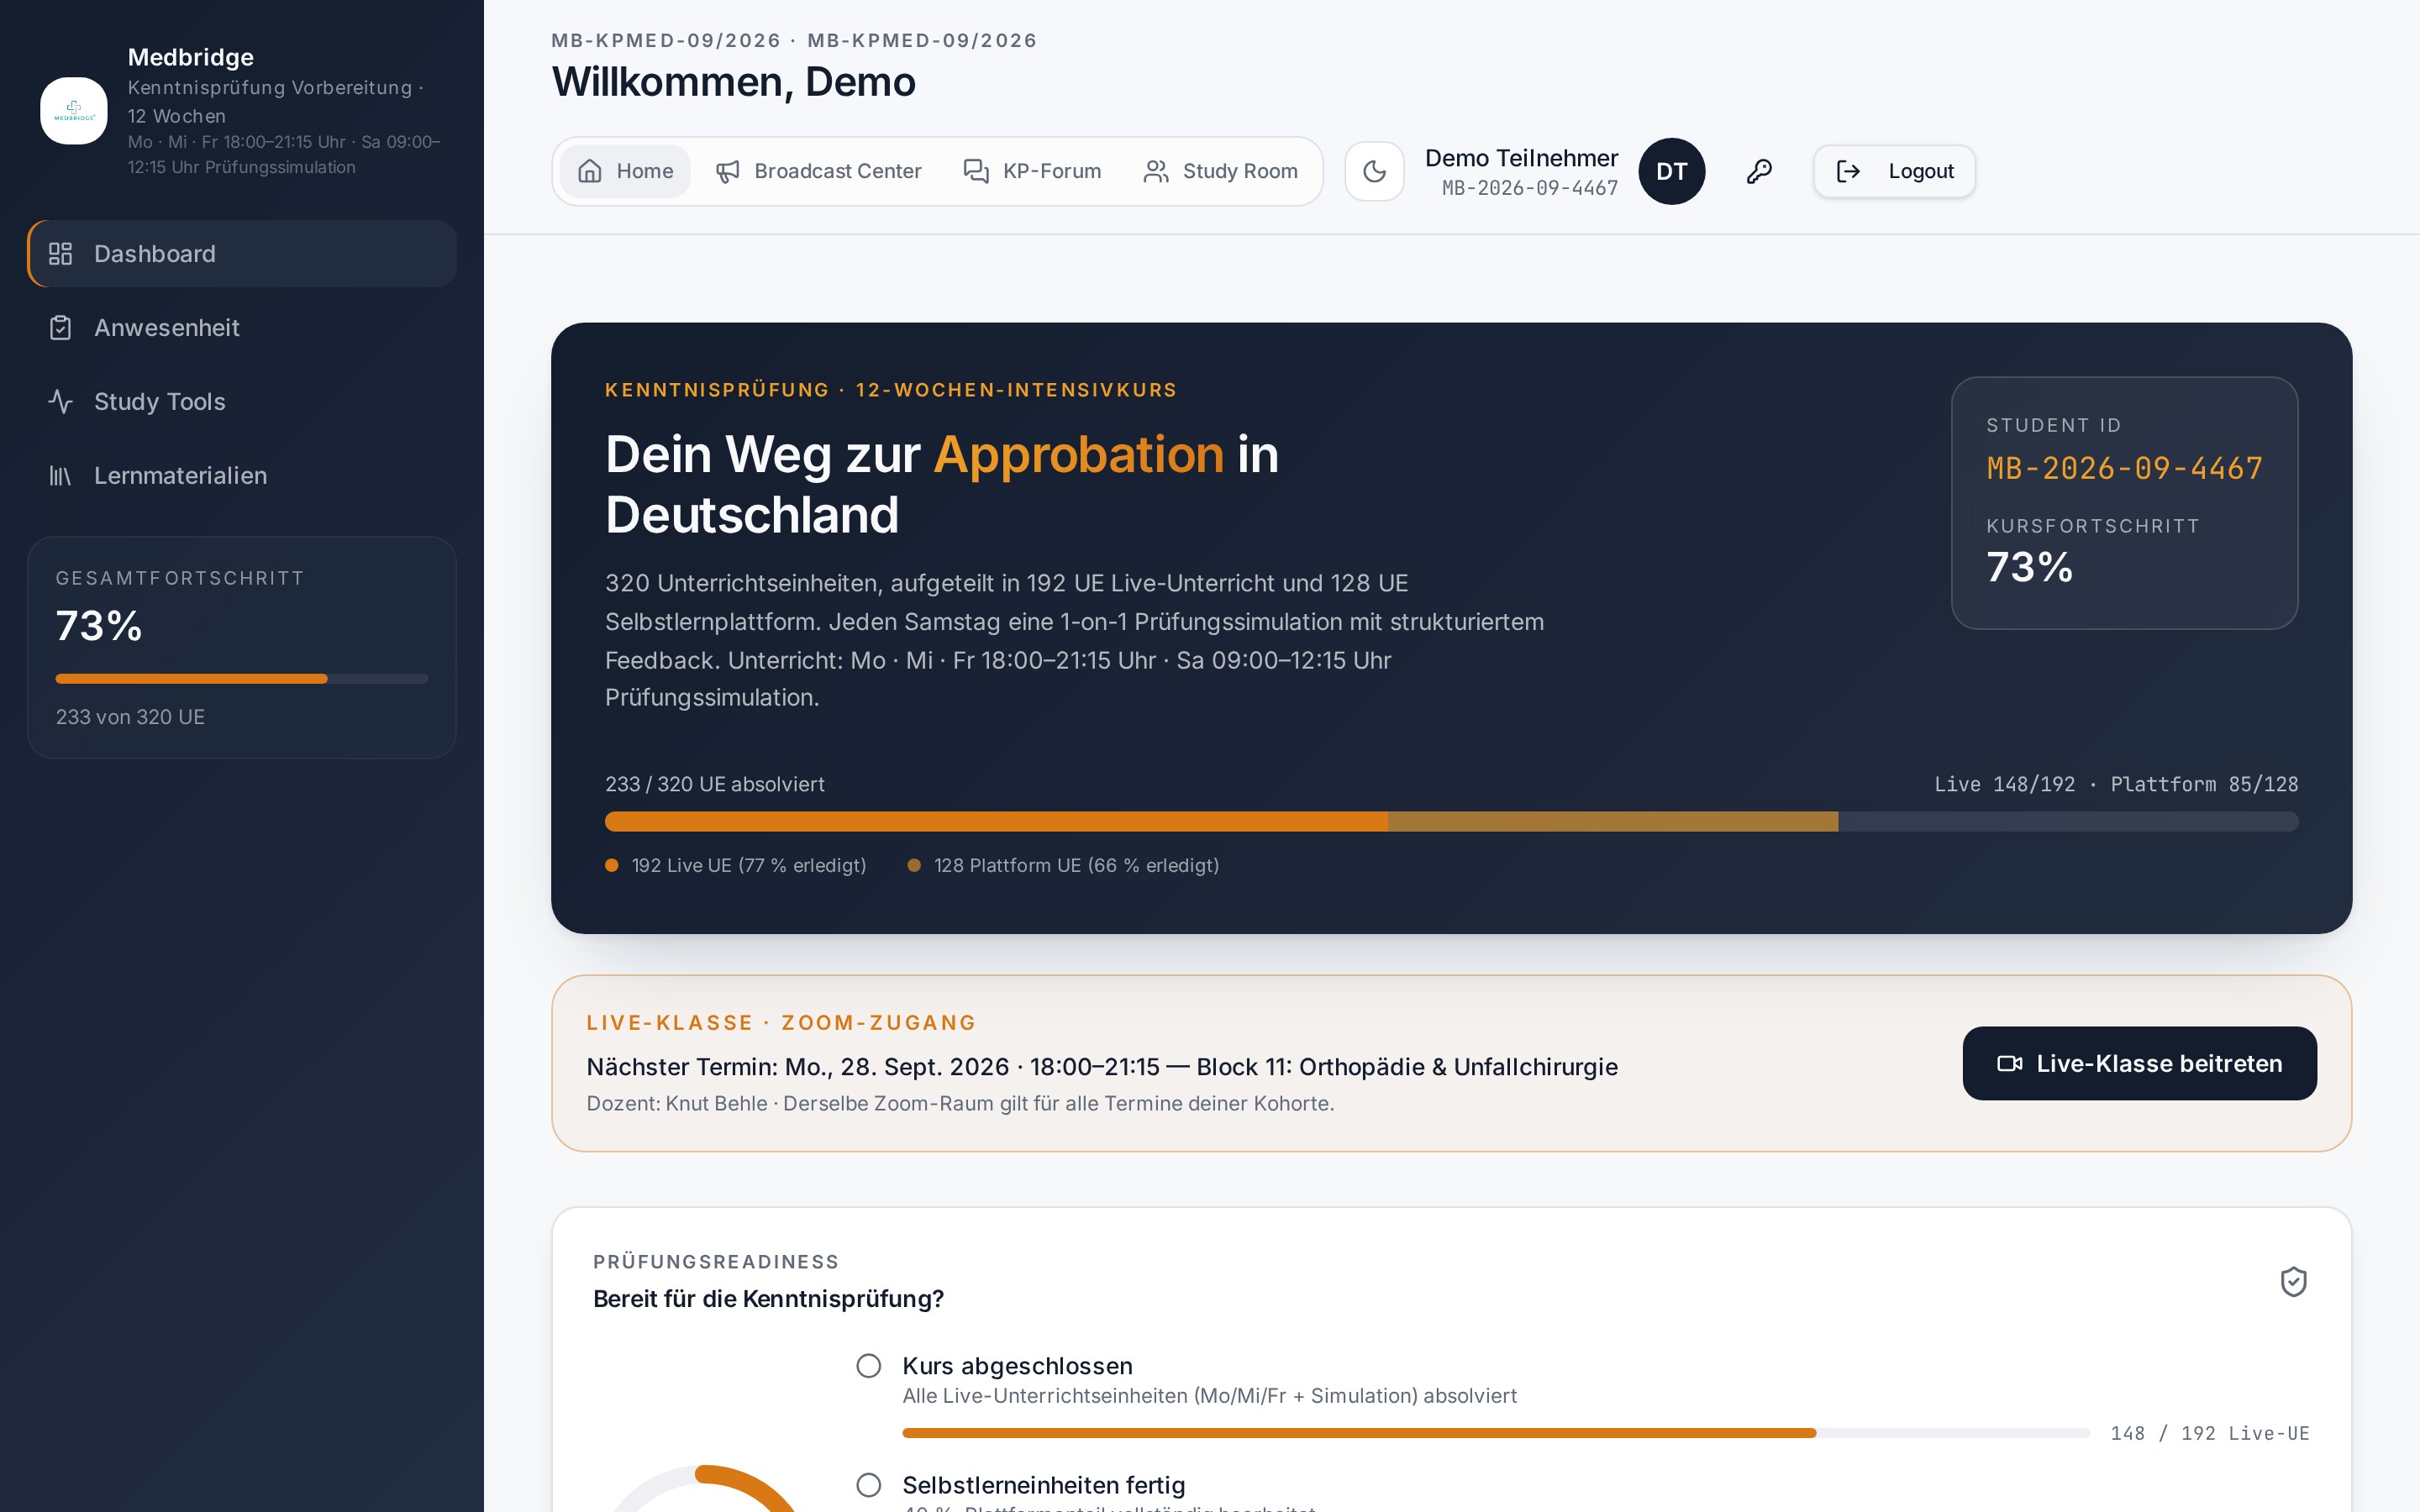Viewport: 2420px width, 1512px height.
Task: Select the Home tab
Action: coord(625,171)
